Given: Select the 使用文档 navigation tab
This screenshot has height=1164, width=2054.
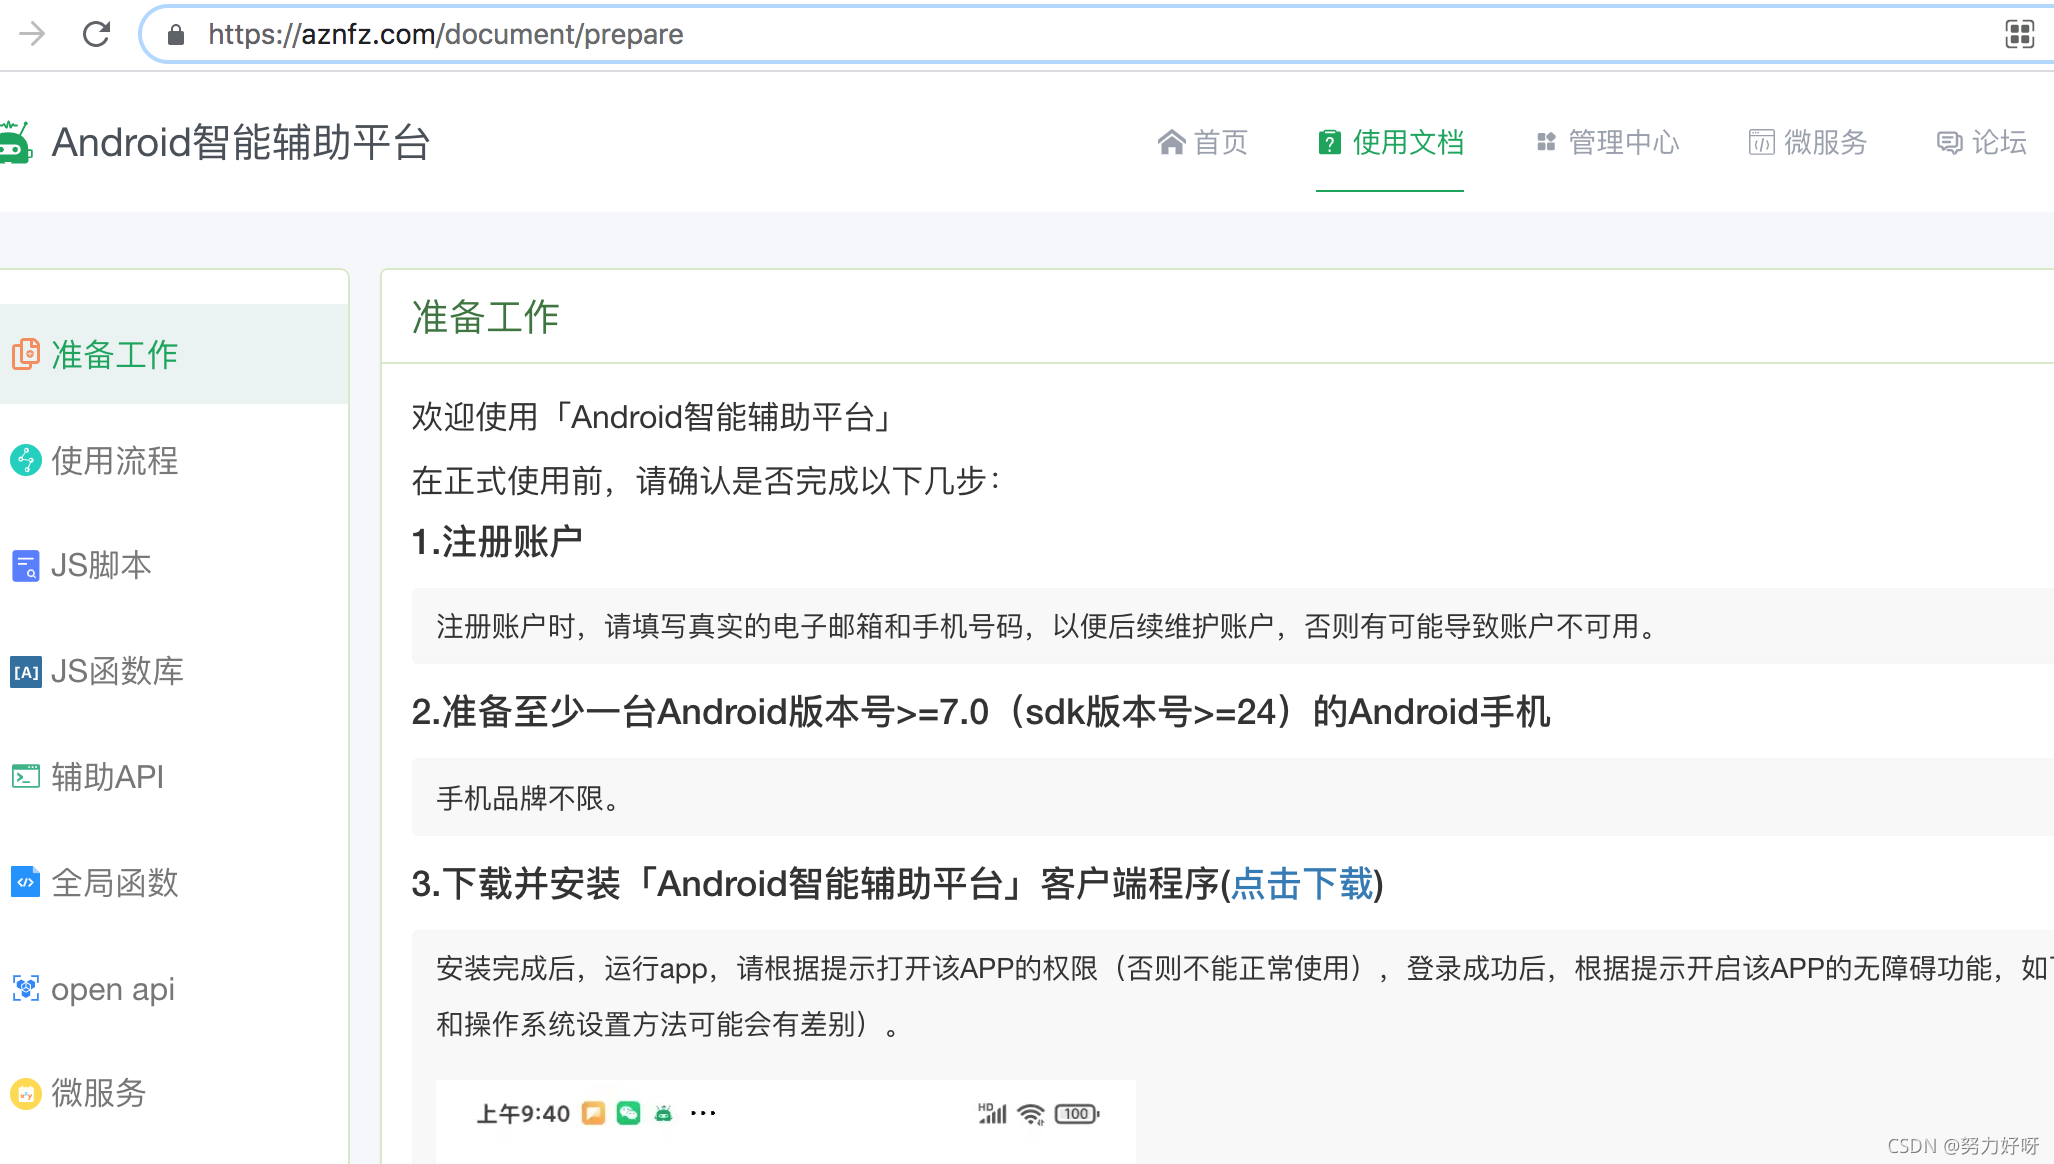Looking at the screenshot, I should click(1390, 142).
